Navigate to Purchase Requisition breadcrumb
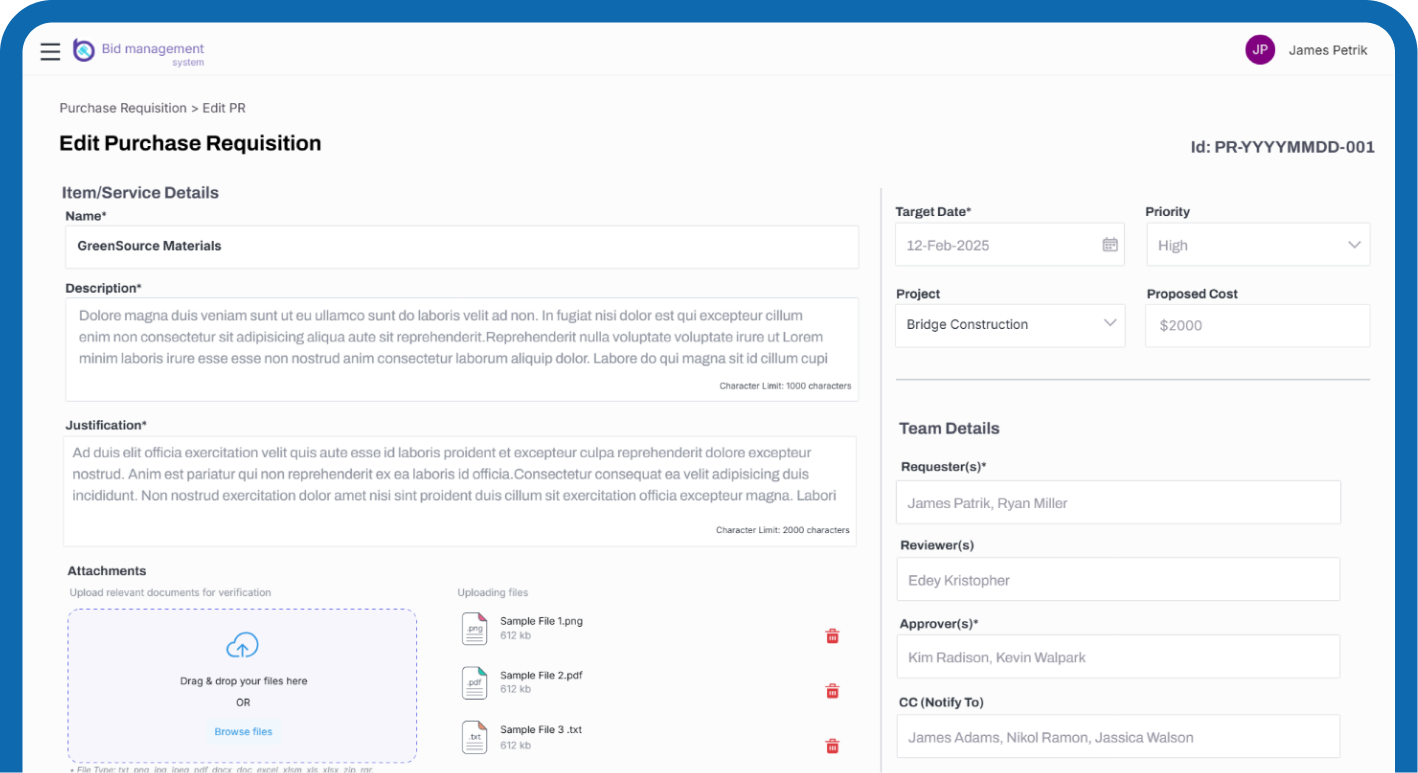Viewport: 1418px width, 773px height. point(122,108)
